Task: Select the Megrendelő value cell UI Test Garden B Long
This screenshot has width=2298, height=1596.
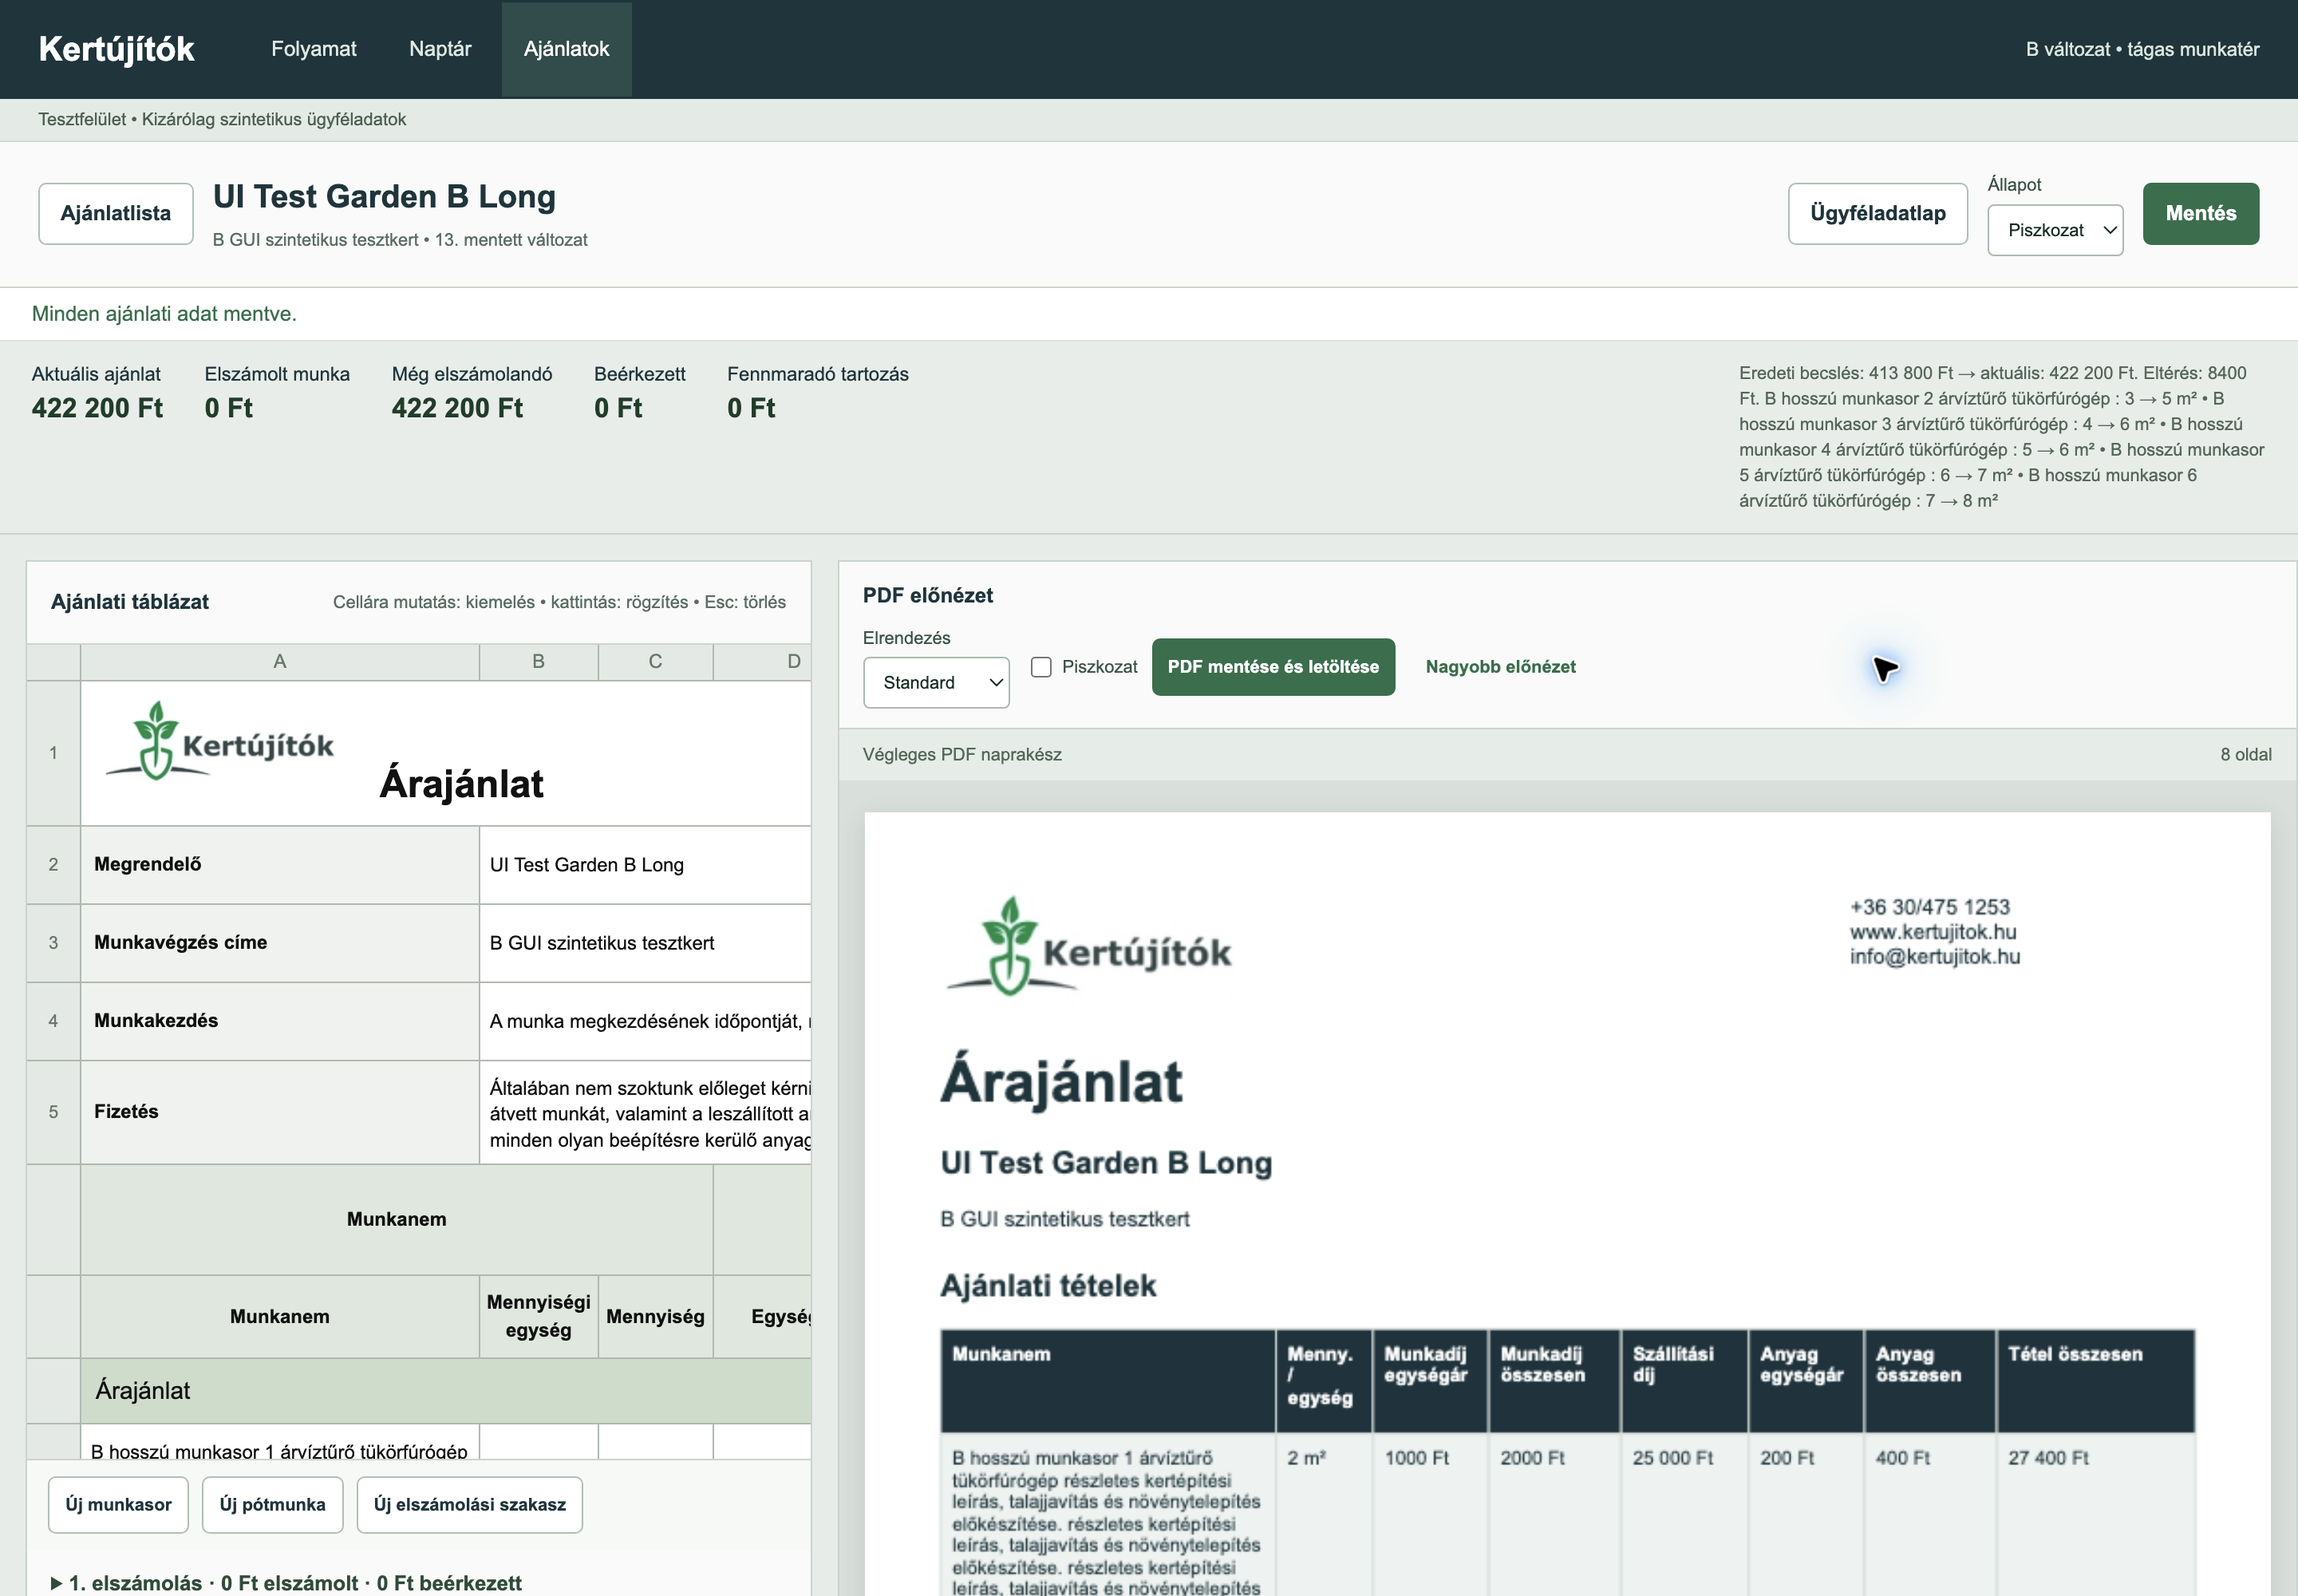Action: point(645,865)
